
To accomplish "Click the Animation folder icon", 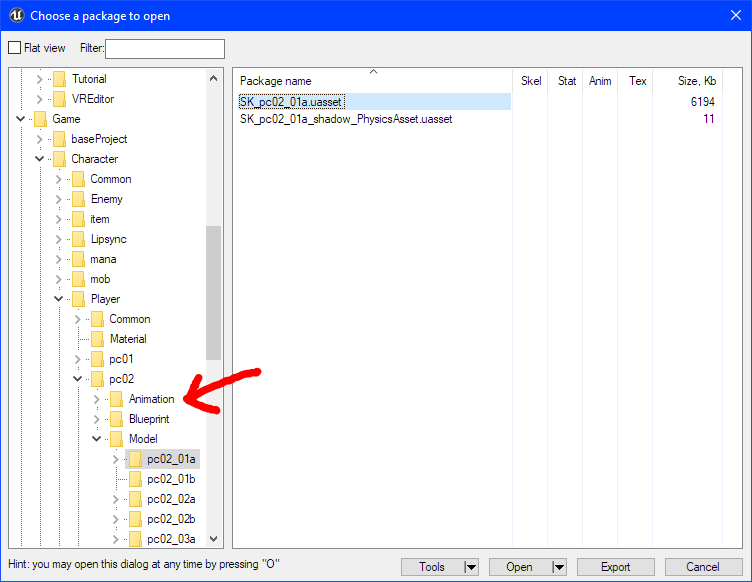I will point(117,399).
